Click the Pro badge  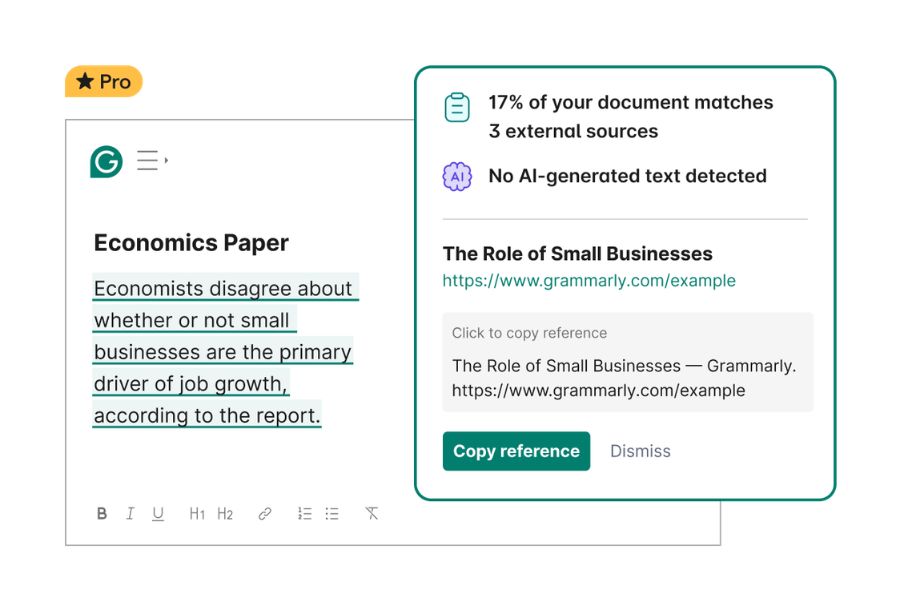tap(104, 82)
